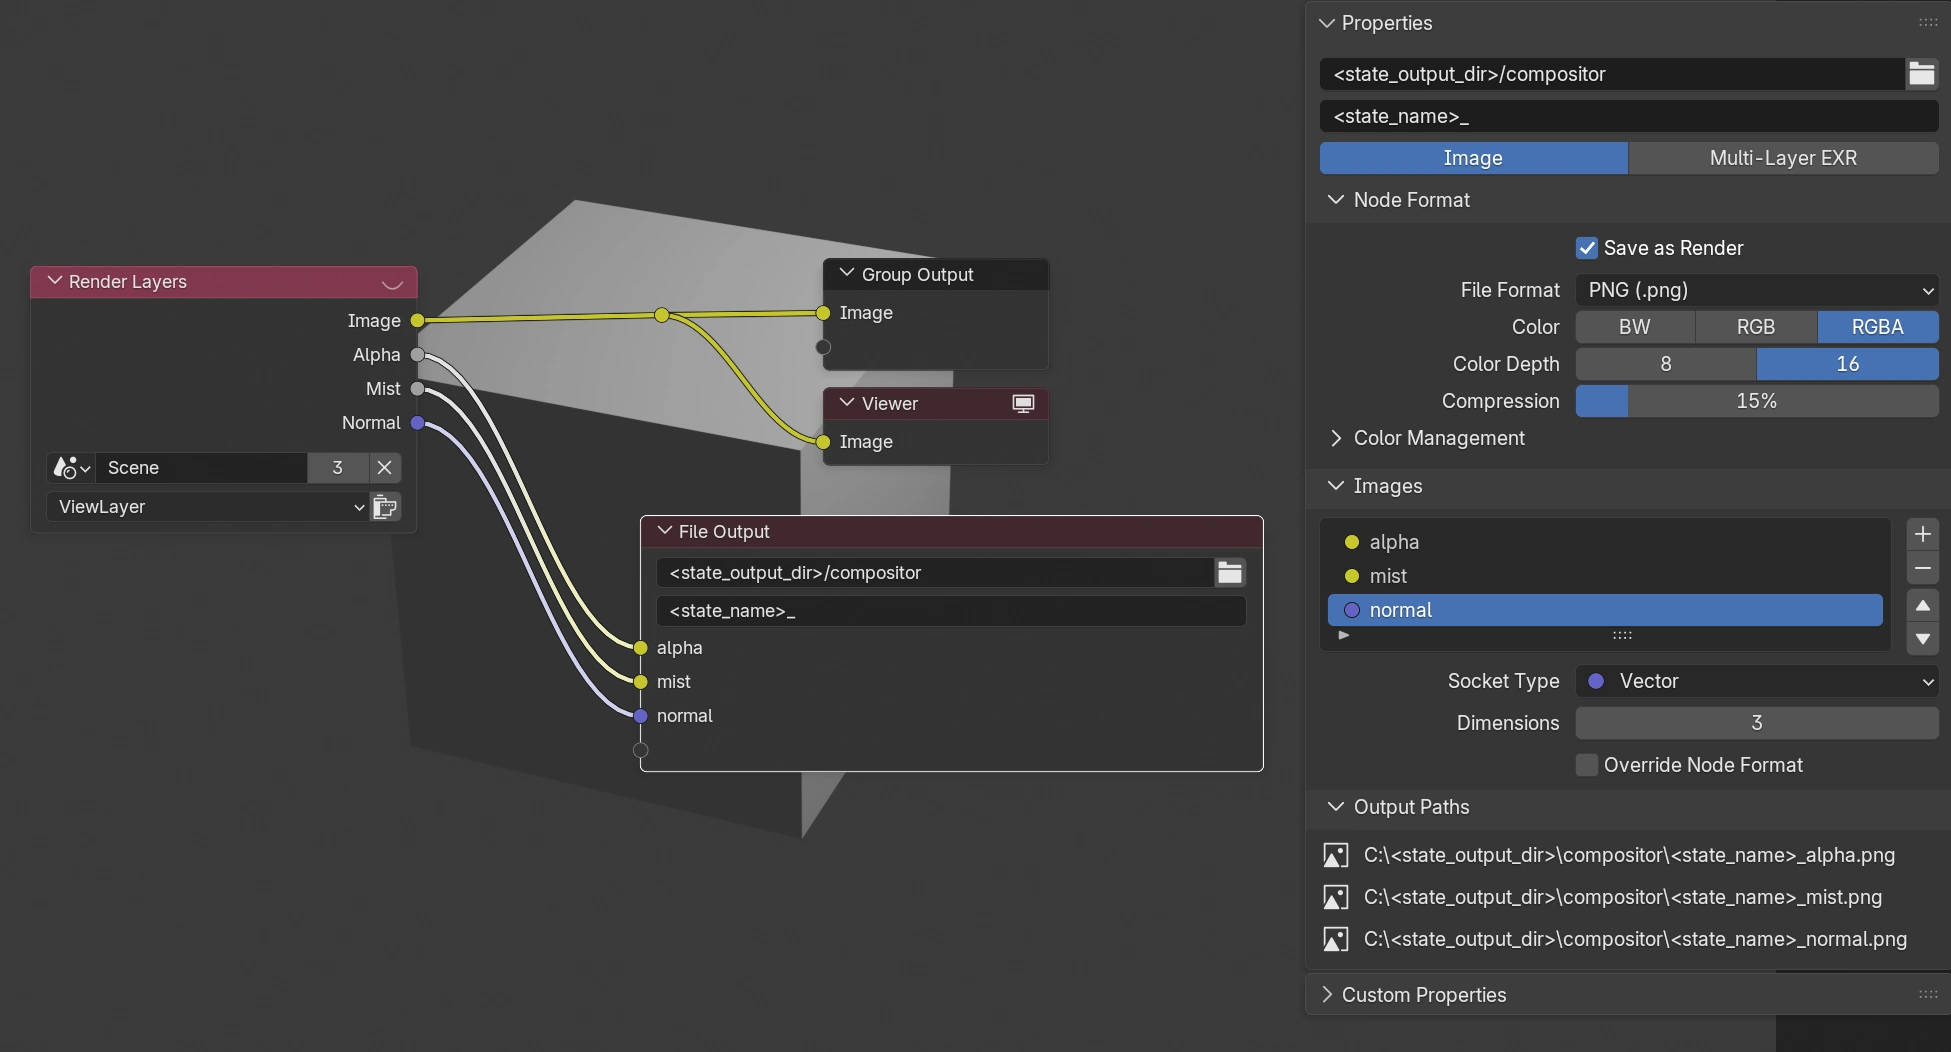Click render layer icon beside ViewLayer
Image resolution: width=1951 pixels, height=1052 pixels.
[385, 507]
